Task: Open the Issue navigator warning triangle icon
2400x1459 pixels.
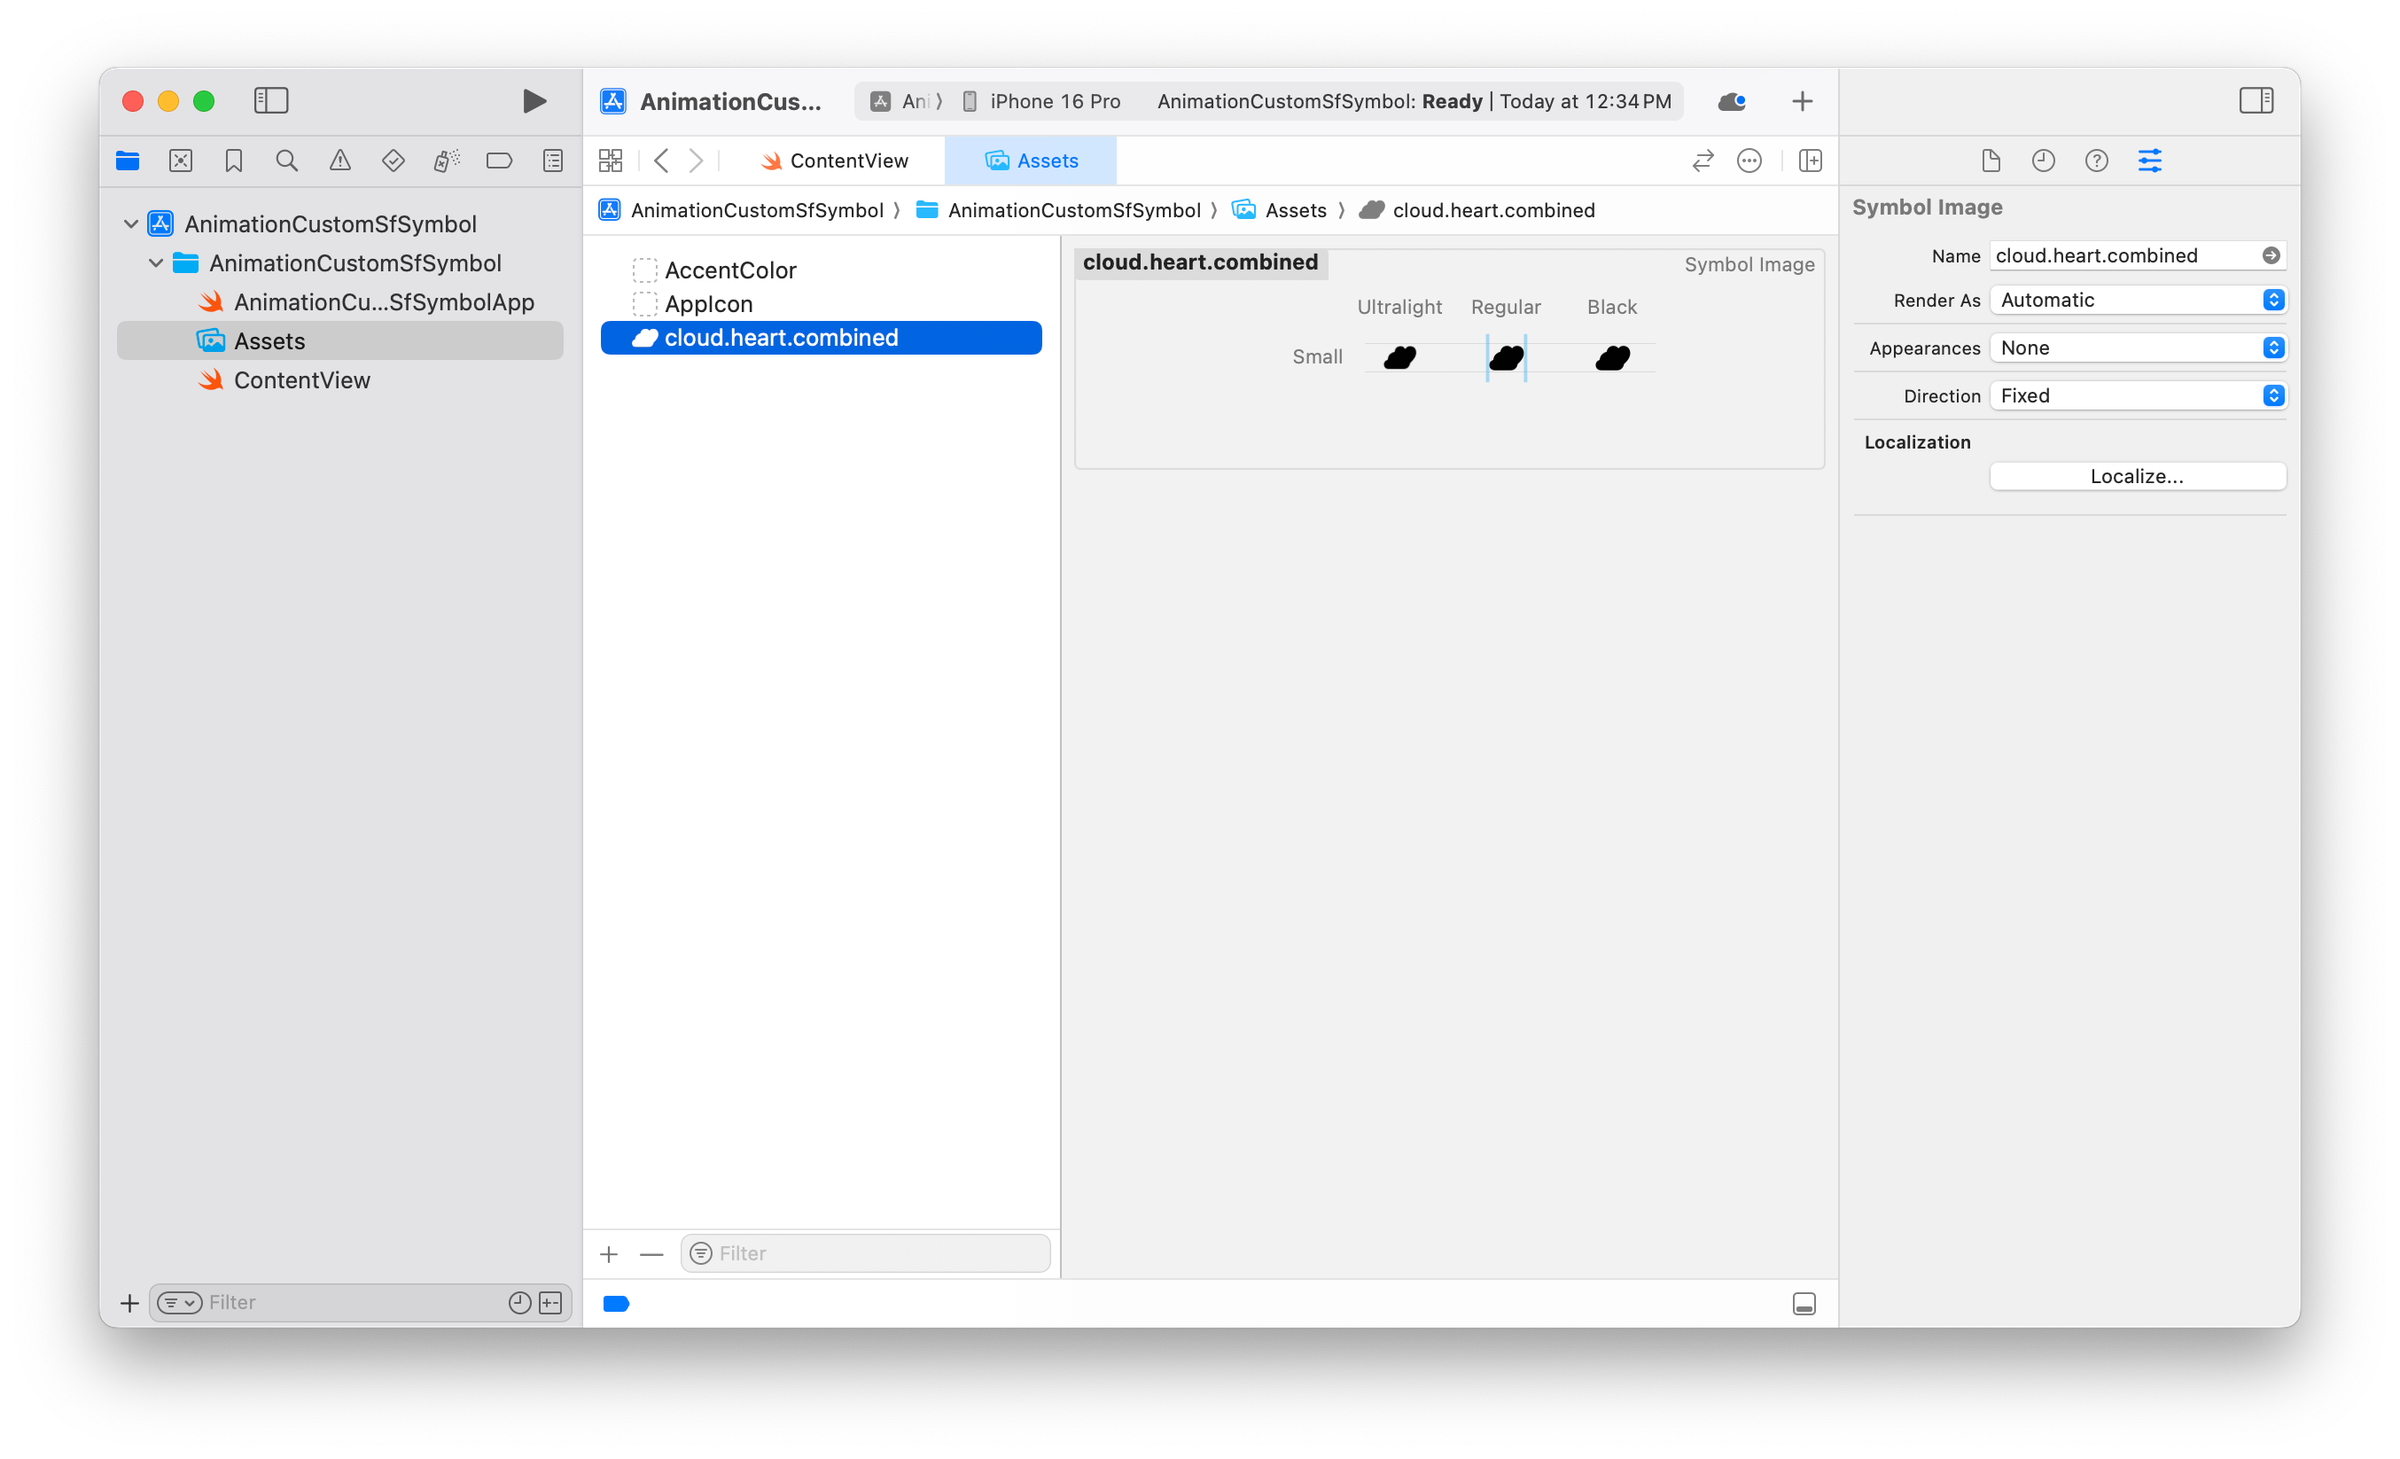Action: [x=341, y=160]
